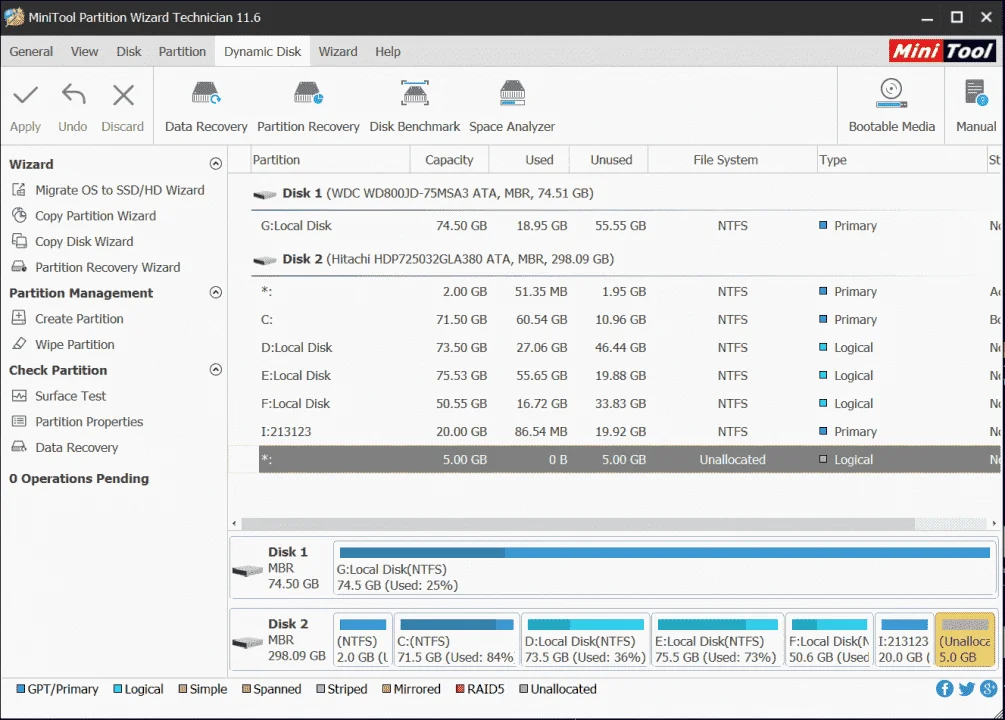The image size is (1005, 720).
Task: Click the Surface Test icon
Action: tap(19, 396)
